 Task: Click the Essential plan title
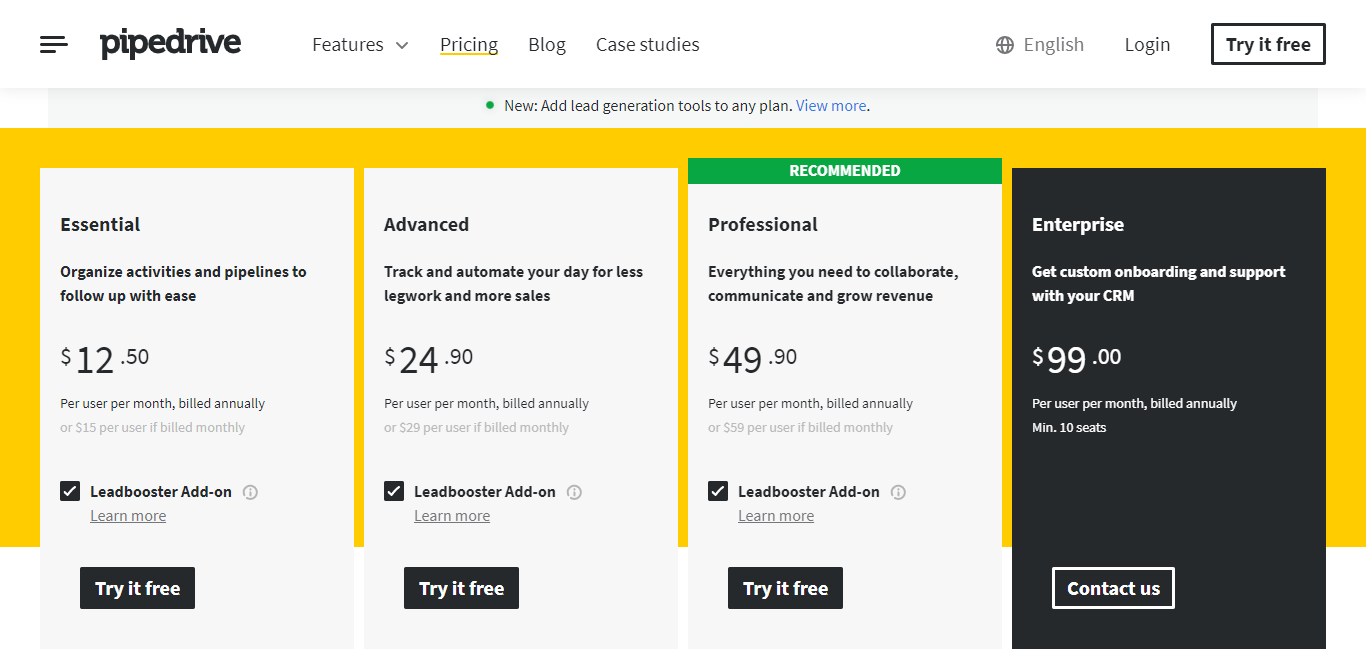(x=100, y=224)
